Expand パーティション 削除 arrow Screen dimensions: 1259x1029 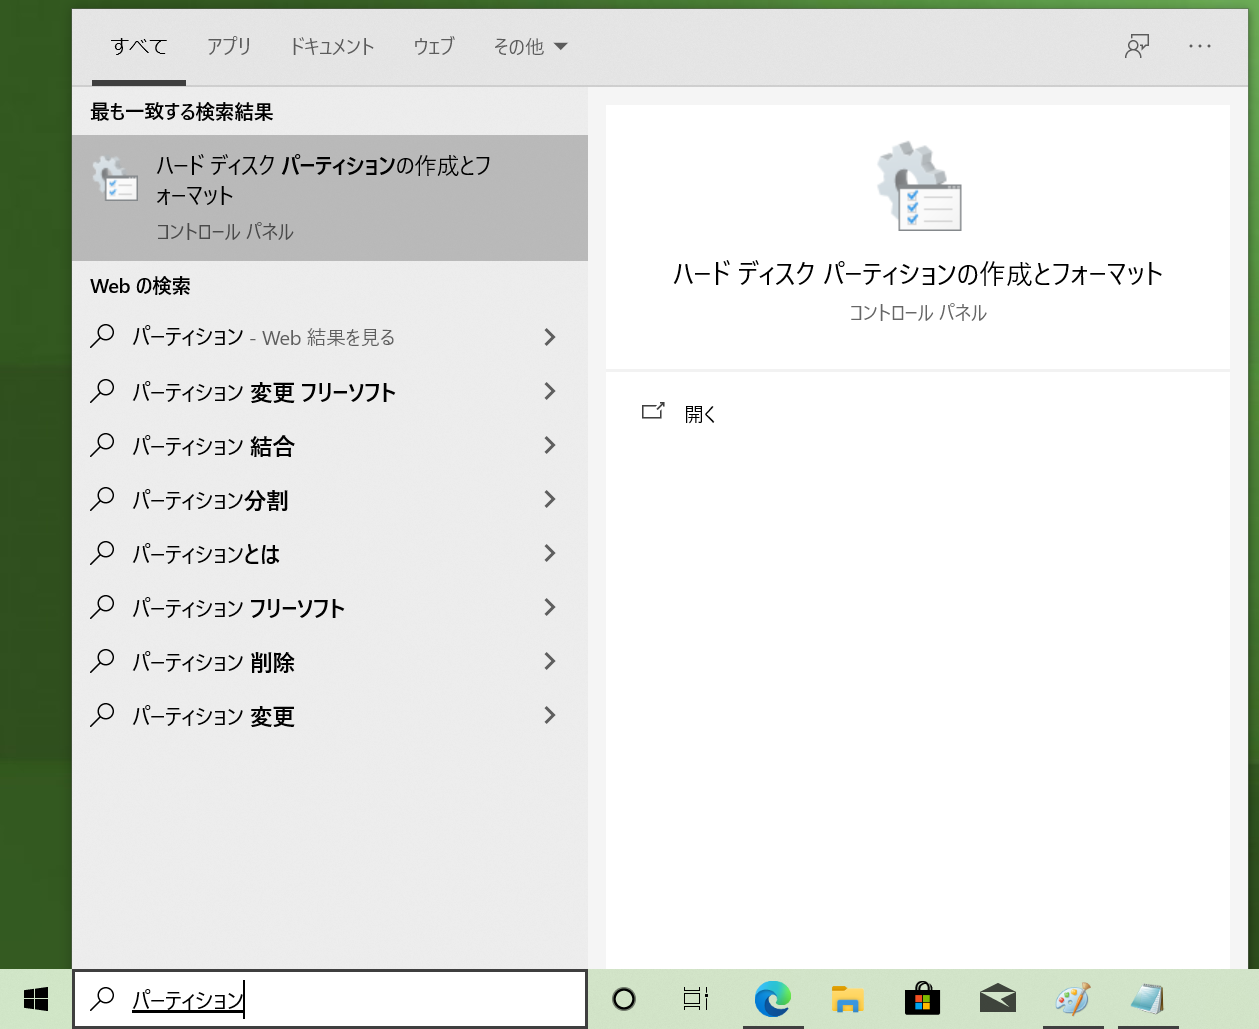point(549,661)
